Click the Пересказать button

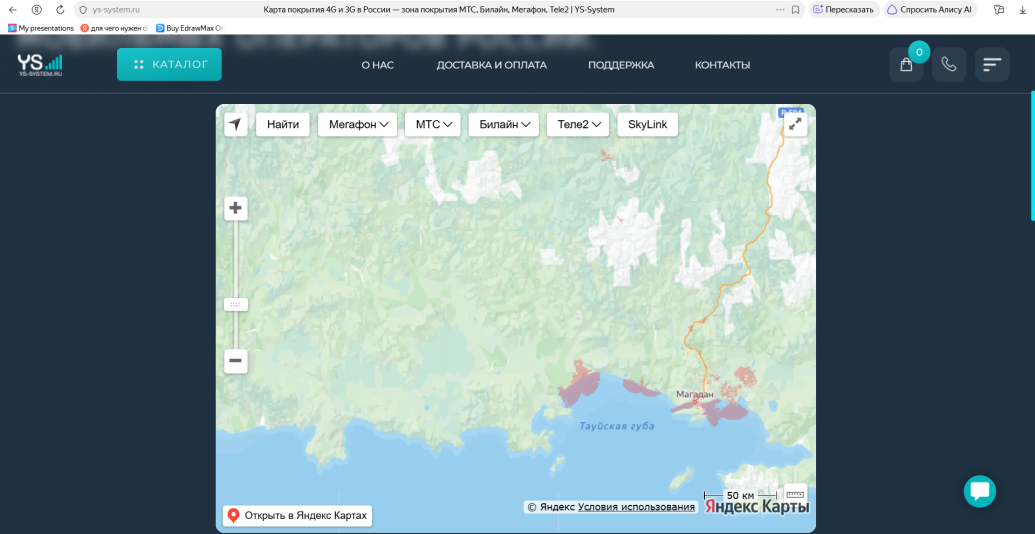pyautogui.click(x=844, y=10)
